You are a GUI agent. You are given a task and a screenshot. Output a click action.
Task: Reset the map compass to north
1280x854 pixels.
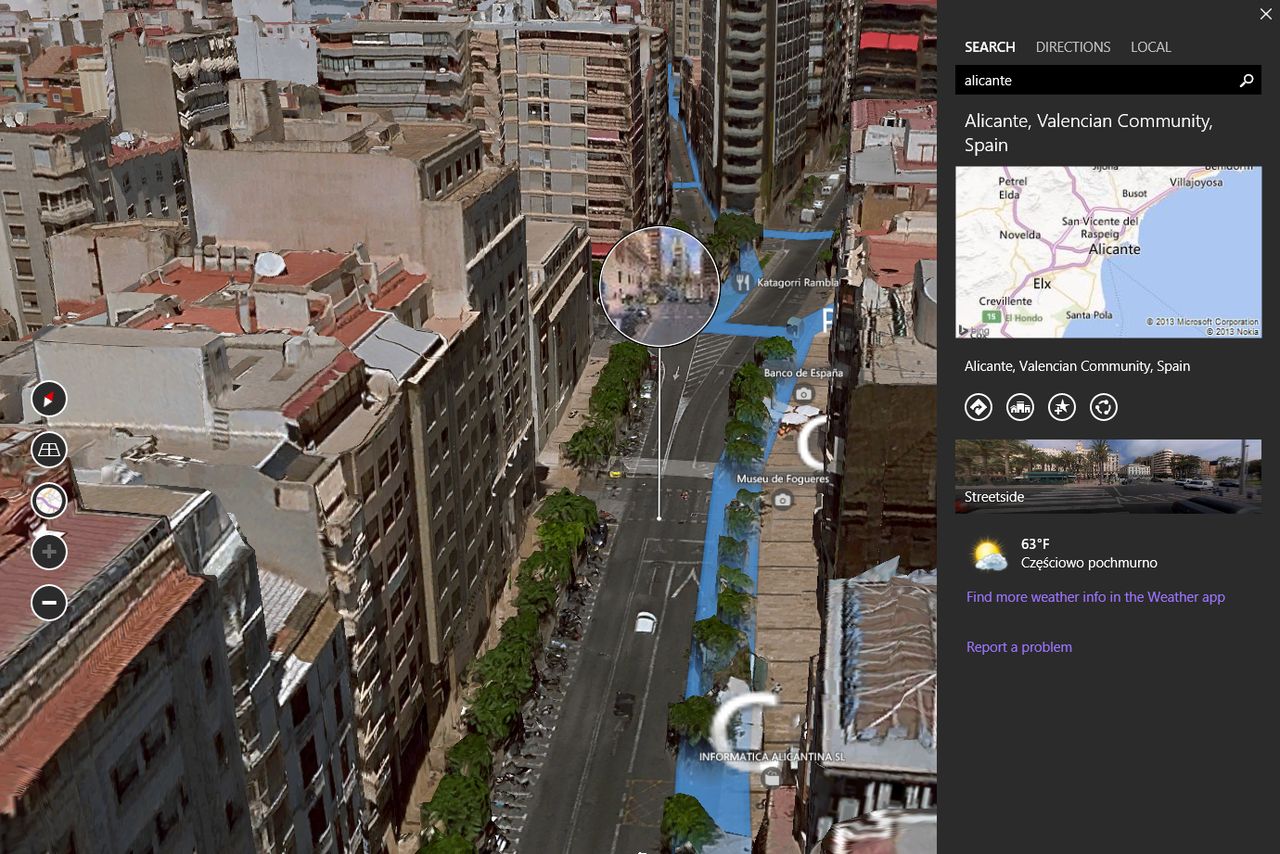(48, 399)
